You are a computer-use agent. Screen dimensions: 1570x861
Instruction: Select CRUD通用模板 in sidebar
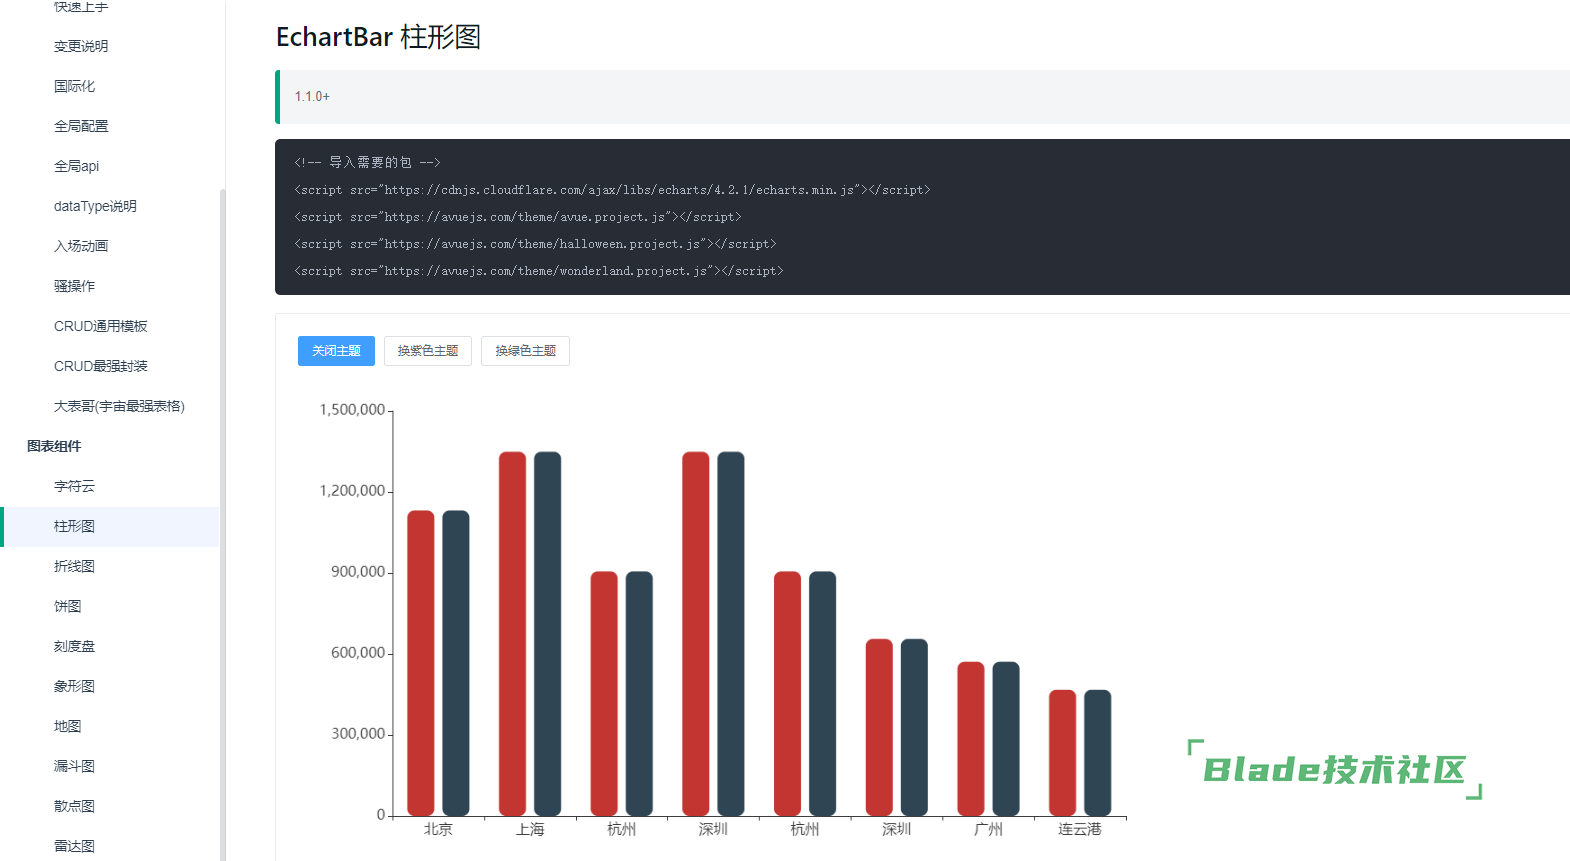click(x=101, y=326)
